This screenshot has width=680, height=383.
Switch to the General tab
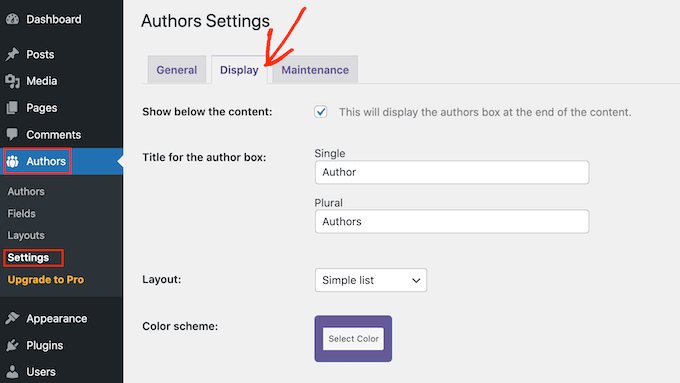[177, 70]
